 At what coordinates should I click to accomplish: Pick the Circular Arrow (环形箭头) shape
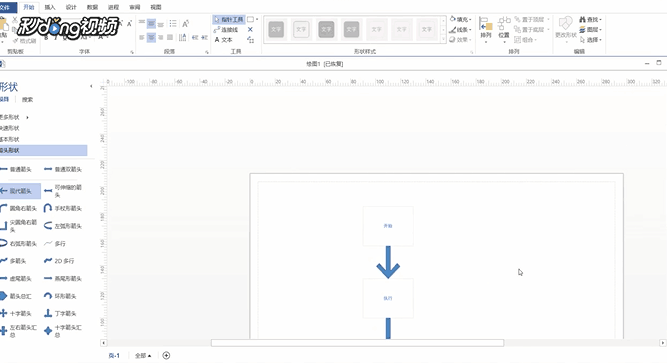click(60, 296)
